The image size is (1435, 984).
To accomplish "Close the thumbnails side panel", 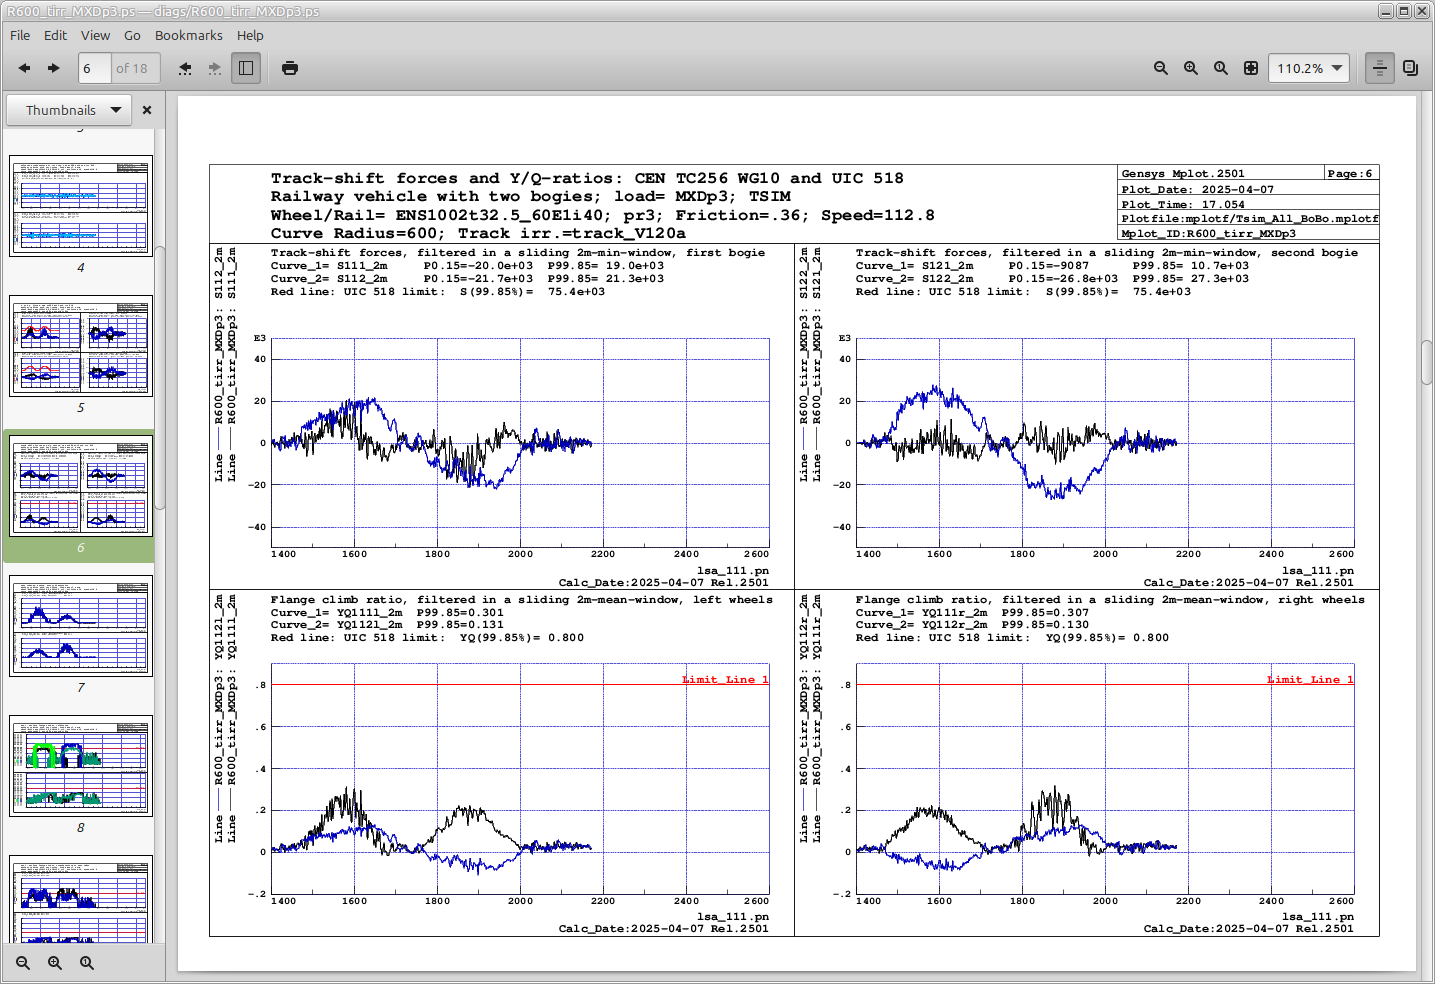I will coord(147,110).
